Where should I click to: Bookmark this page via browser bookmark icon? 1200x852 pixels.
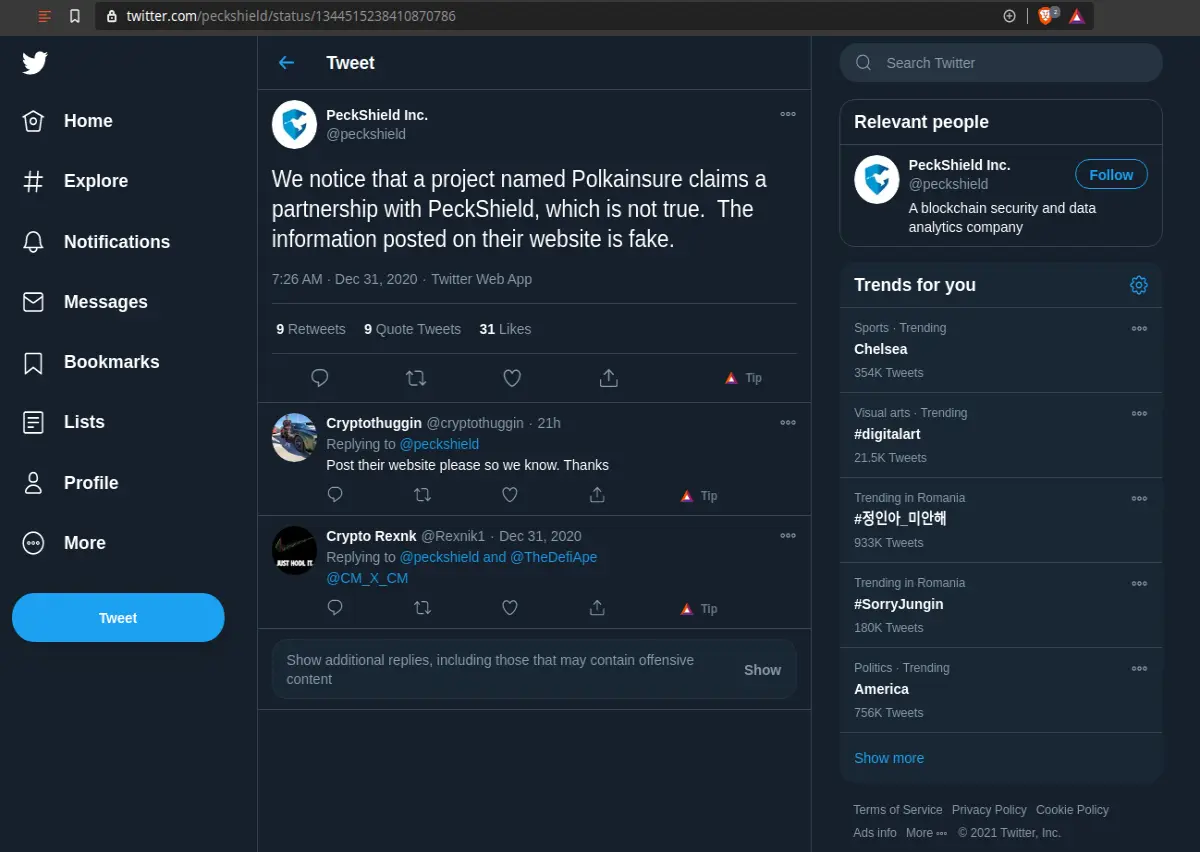[x=75, y=16]
